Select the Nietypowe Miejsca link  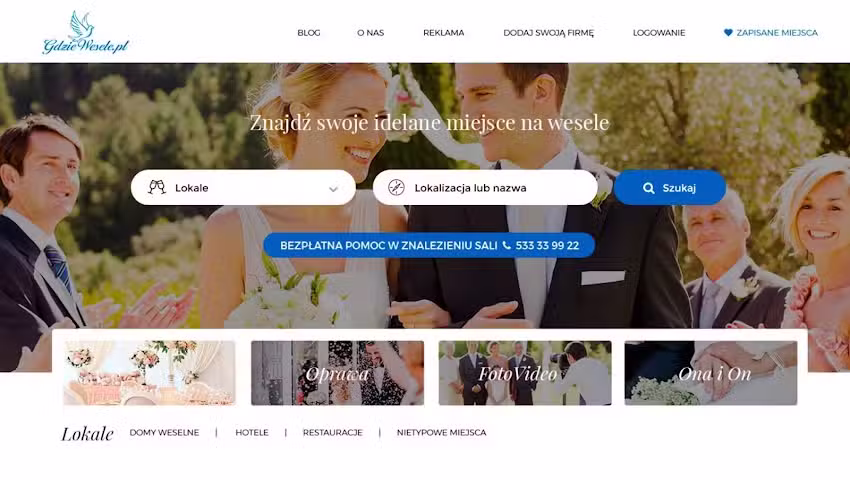pos(441,432)
